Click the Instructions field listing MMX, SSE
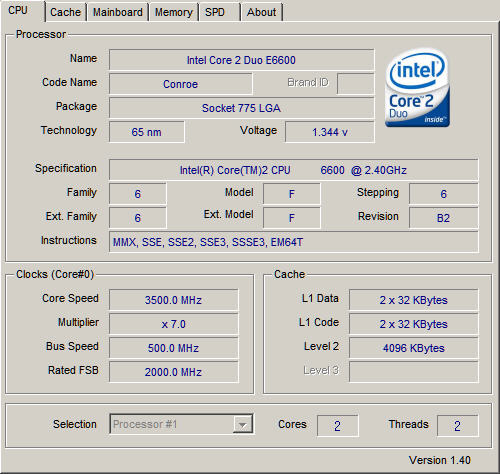This screenshot has width=500, height=474. 294,242
